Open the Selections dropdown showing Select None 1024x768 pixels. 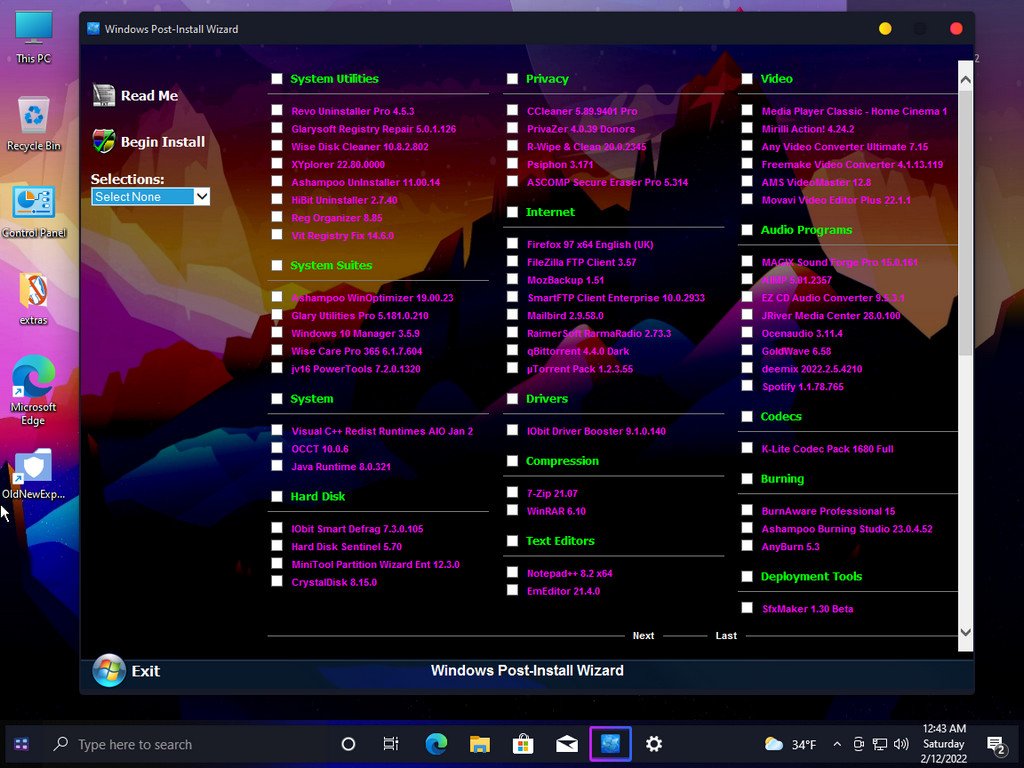pyautogui.click(x=150, y=197)
